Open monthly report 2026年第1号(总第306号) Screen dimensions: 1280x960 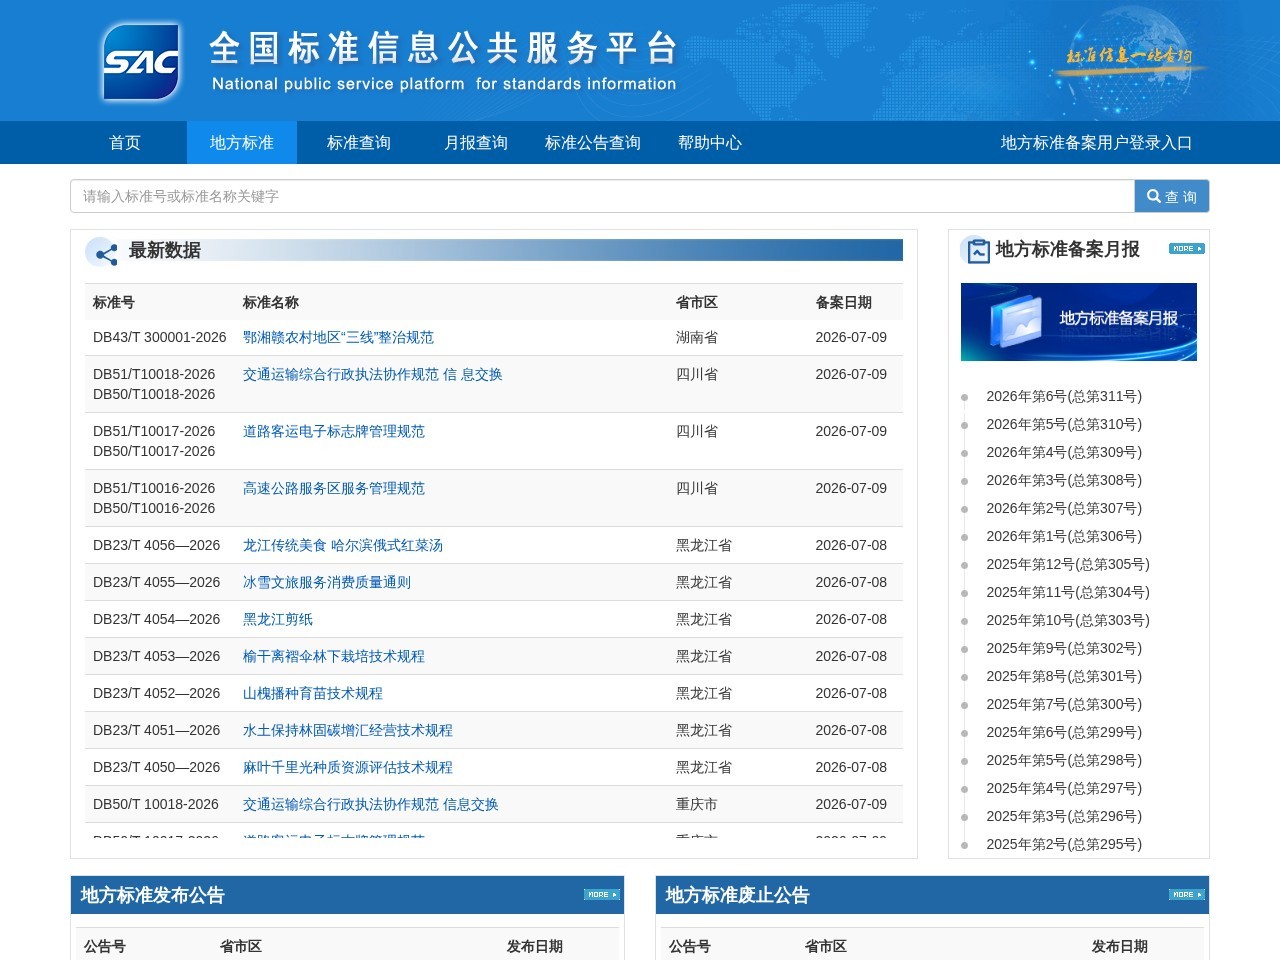point(1064,537)
